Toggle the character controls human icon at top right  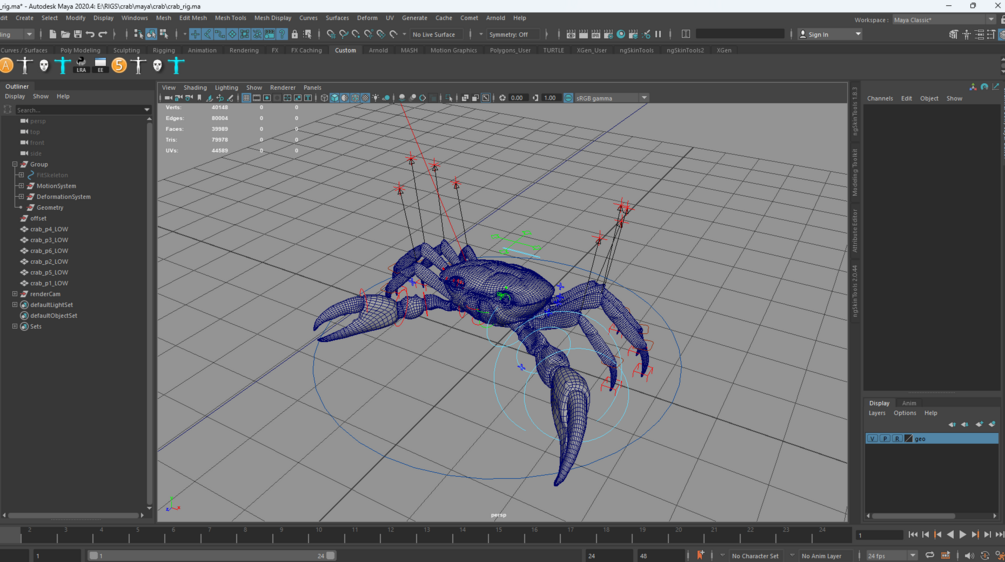pyautogui.click(x=967, y=34)
